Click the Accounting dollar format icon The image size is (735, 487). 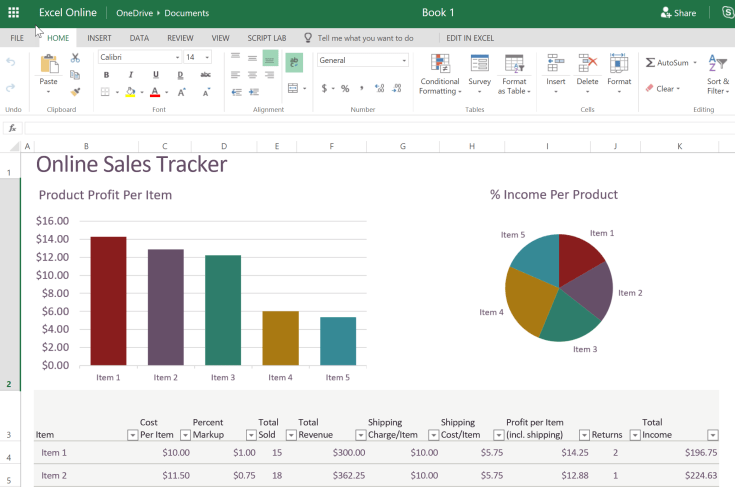(324, 88)
